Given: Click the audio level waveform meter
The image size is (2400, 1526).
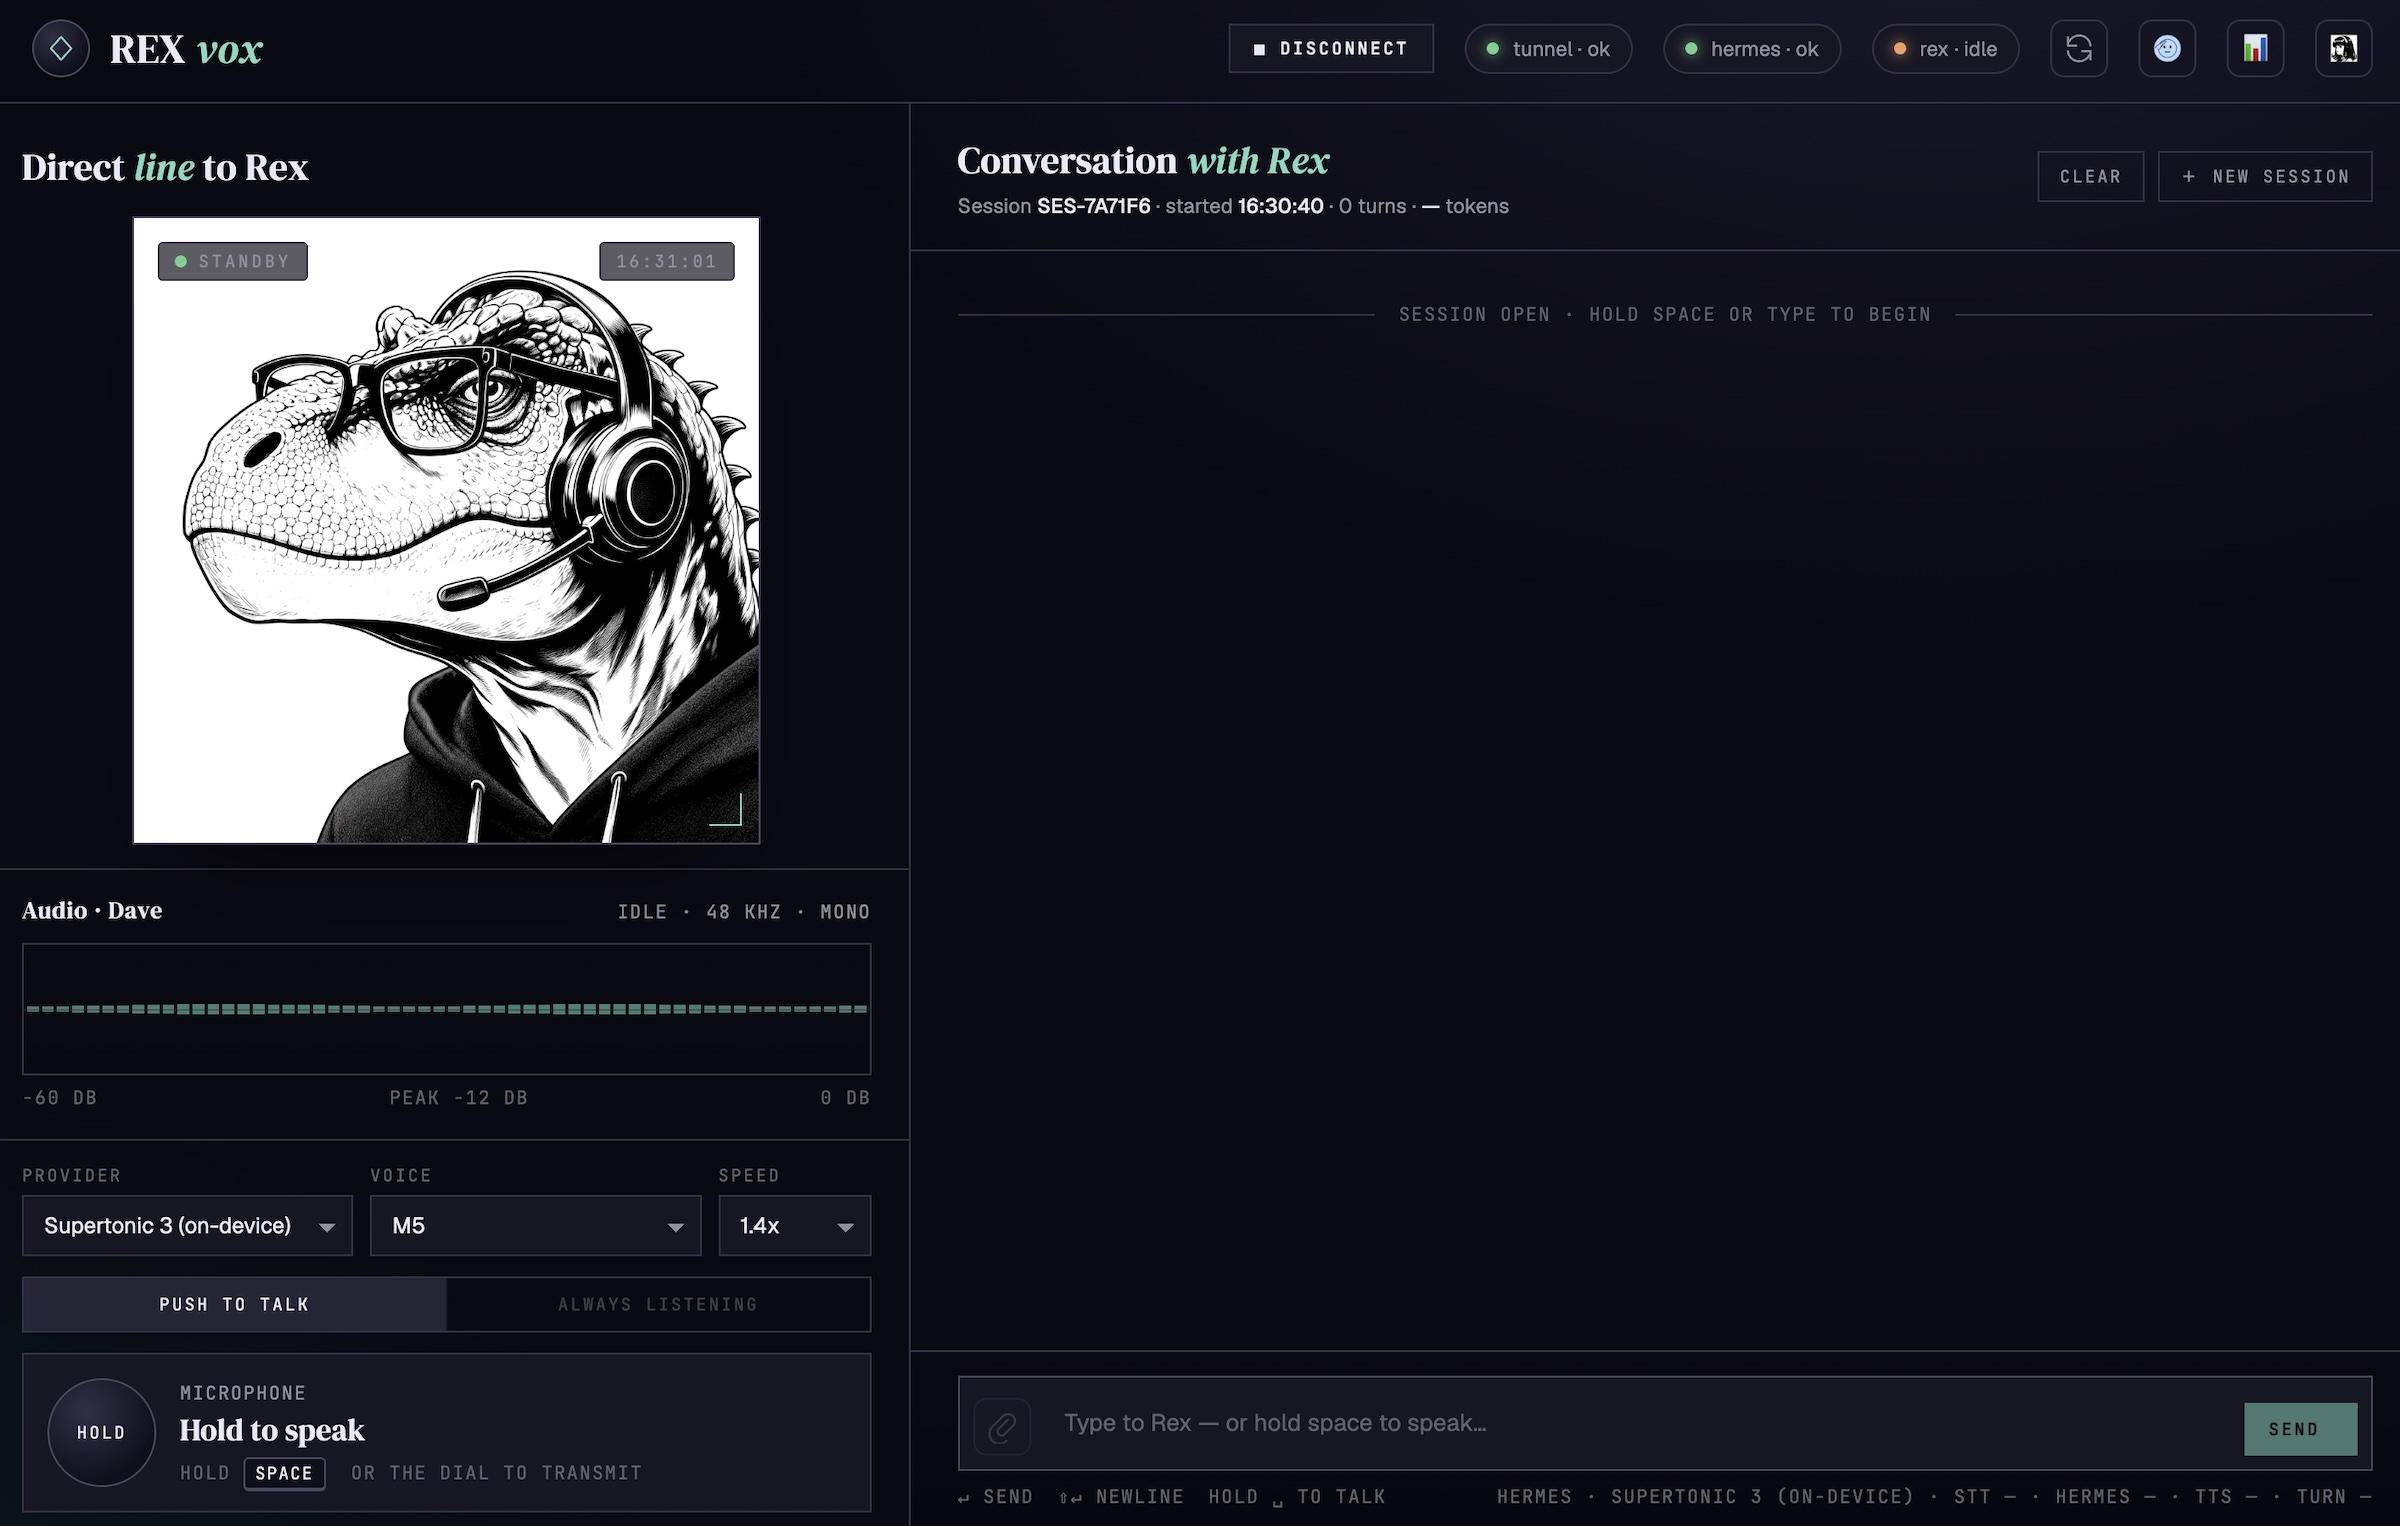Looking at the screenshot, I should (x=446, y=1009).
